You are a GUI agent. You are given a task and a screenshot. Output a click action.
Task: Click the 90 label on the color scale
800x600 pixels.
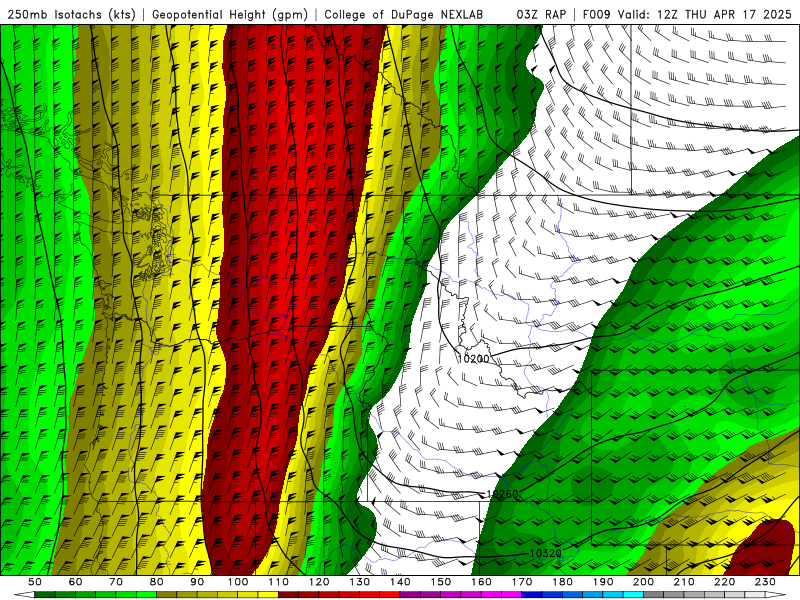(x=197, y=582)
